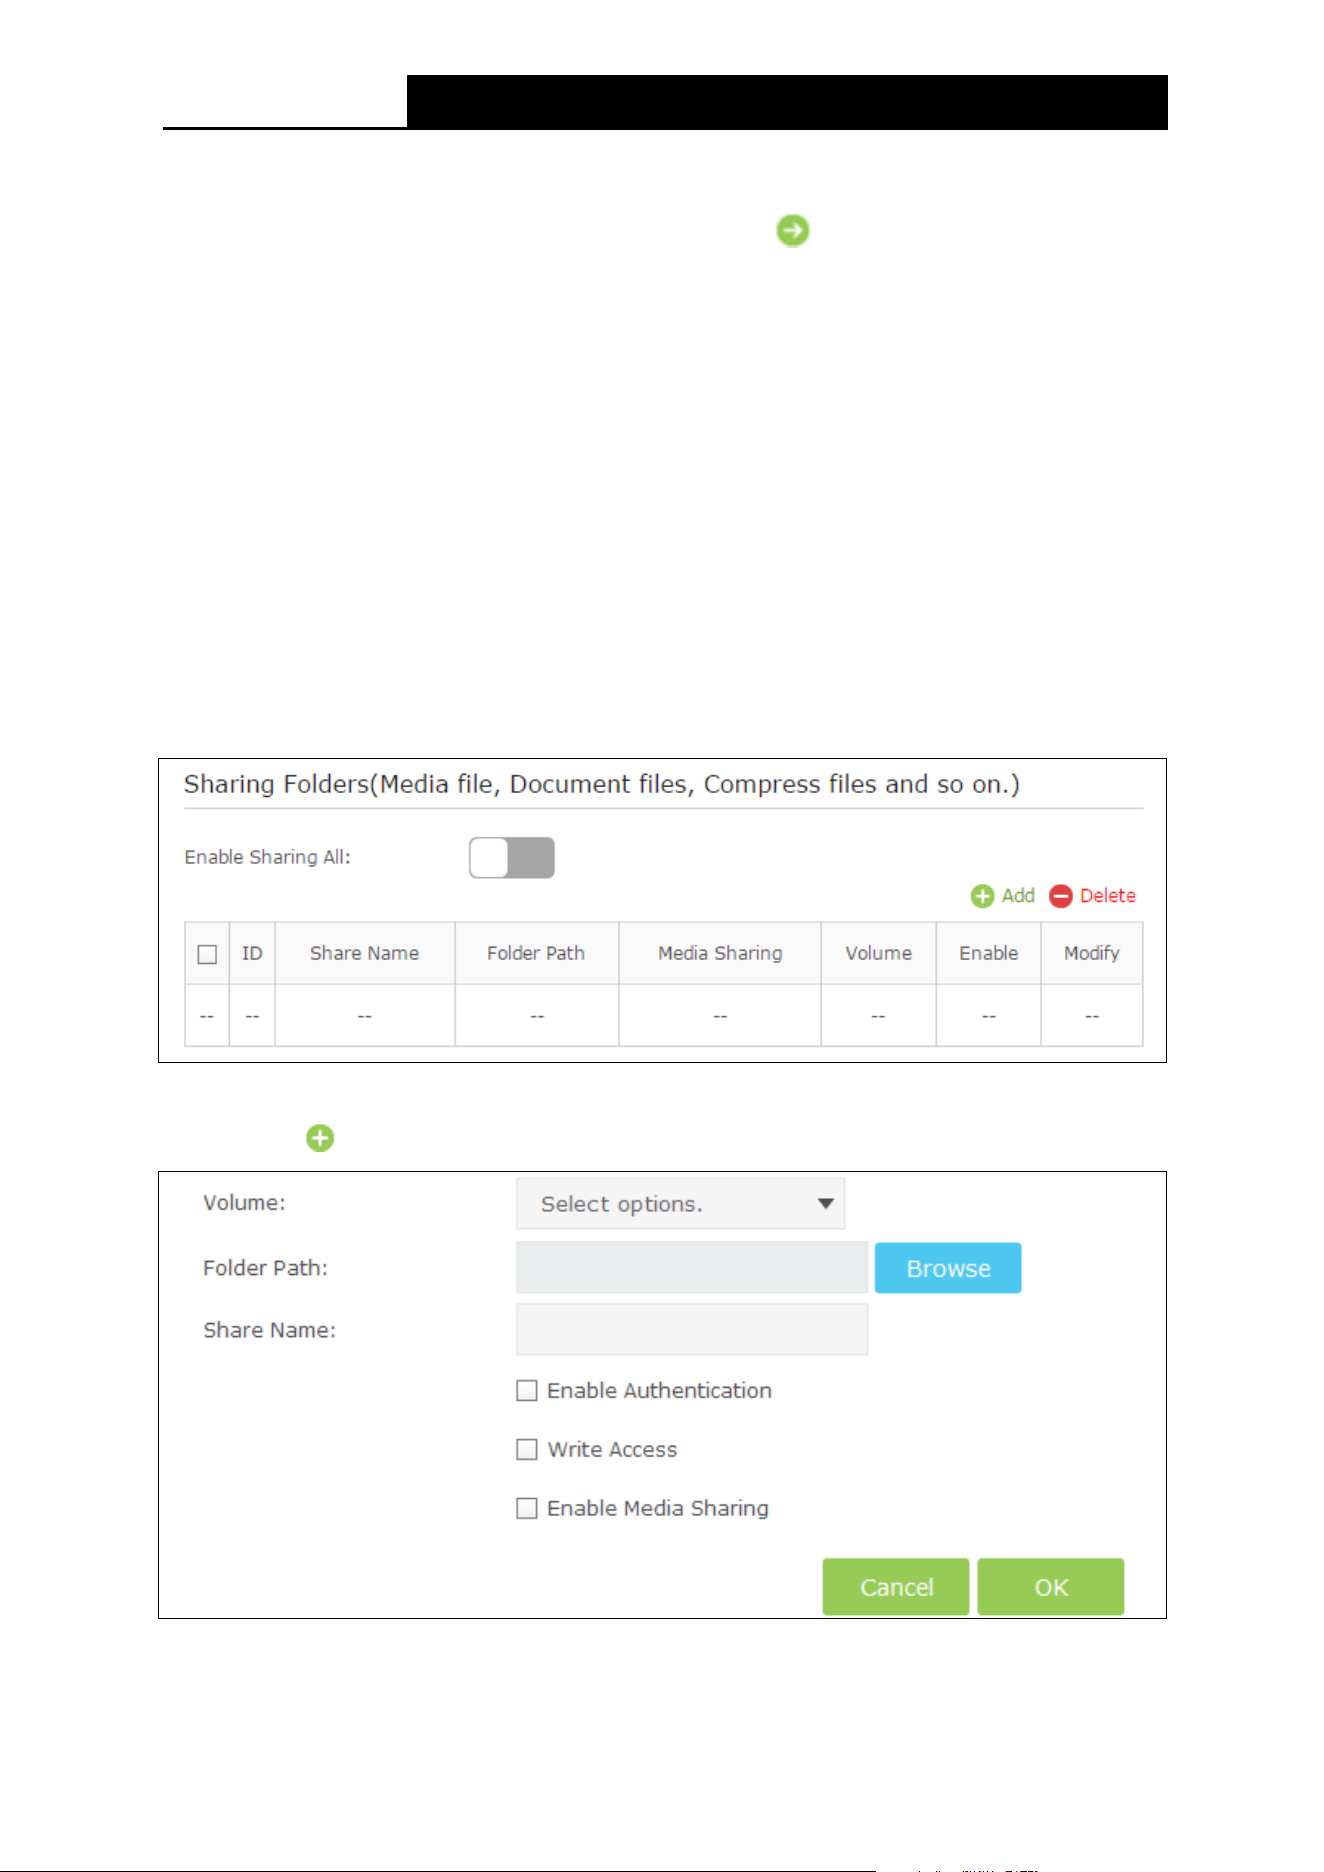1324x1872 pixels.
Task: Confirm with the OK button
Action: (x=1051, y=1587)
